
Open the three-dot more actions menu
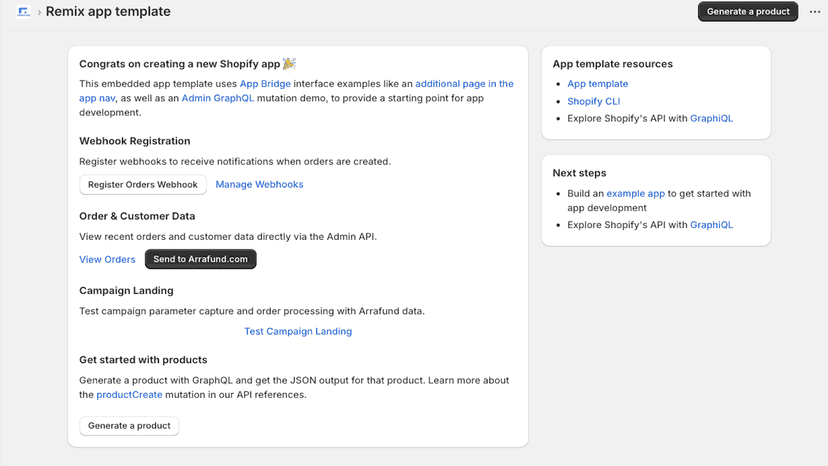815,12
